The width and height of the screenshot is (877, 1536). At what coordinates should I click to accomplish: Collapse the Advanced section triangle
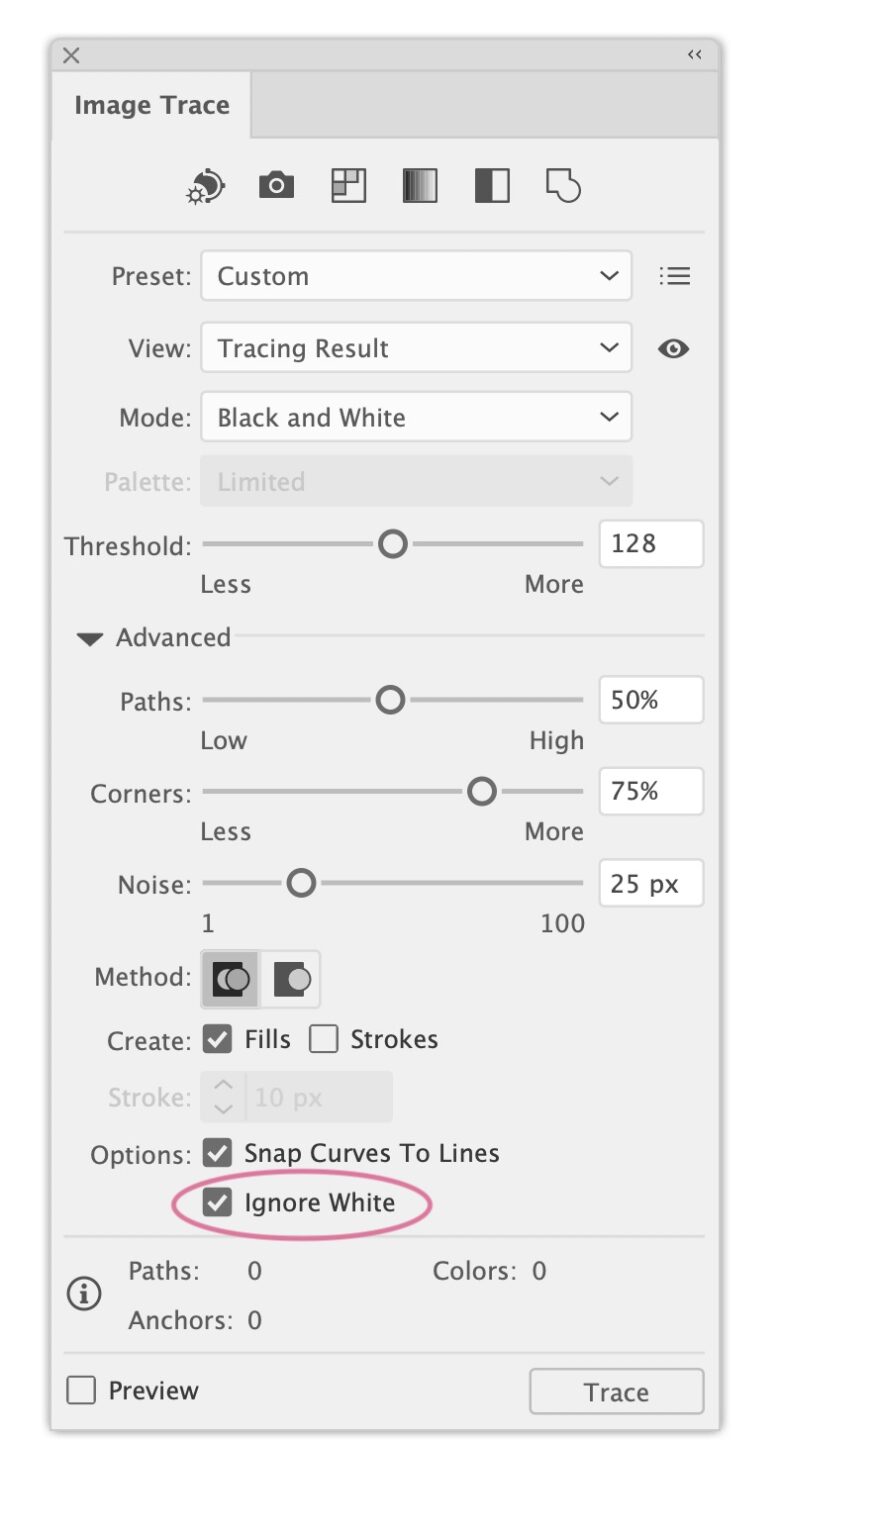pos(90,638)
